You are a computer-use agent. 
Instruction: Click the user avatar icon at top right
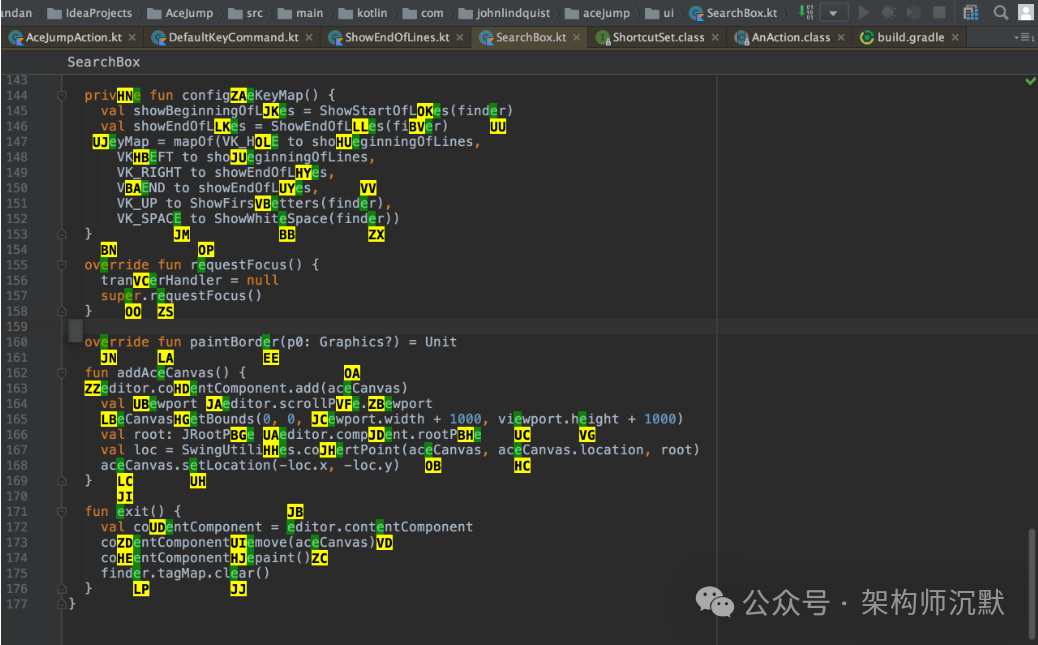pyautogui.click(x=1027, y=13)
